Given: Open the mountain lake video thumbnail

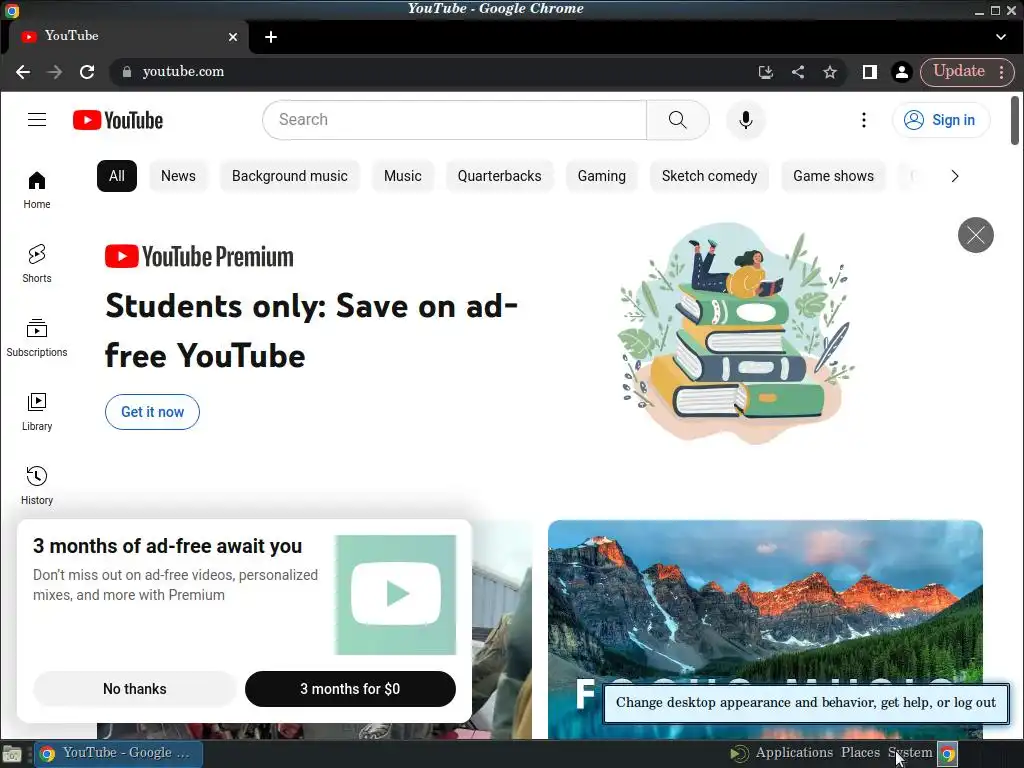Looking at the screenshot, I should (x=765, y=630).
